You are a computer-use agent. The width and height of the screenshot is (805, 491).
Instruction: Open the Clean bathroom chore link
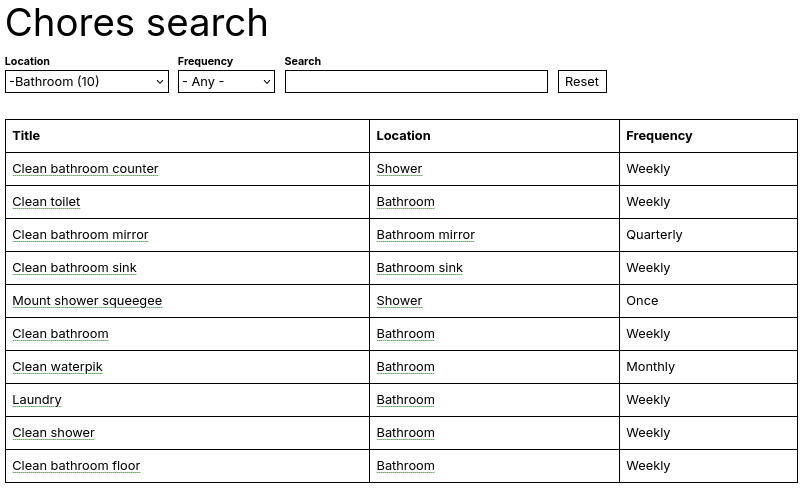(x=61, y=334)
